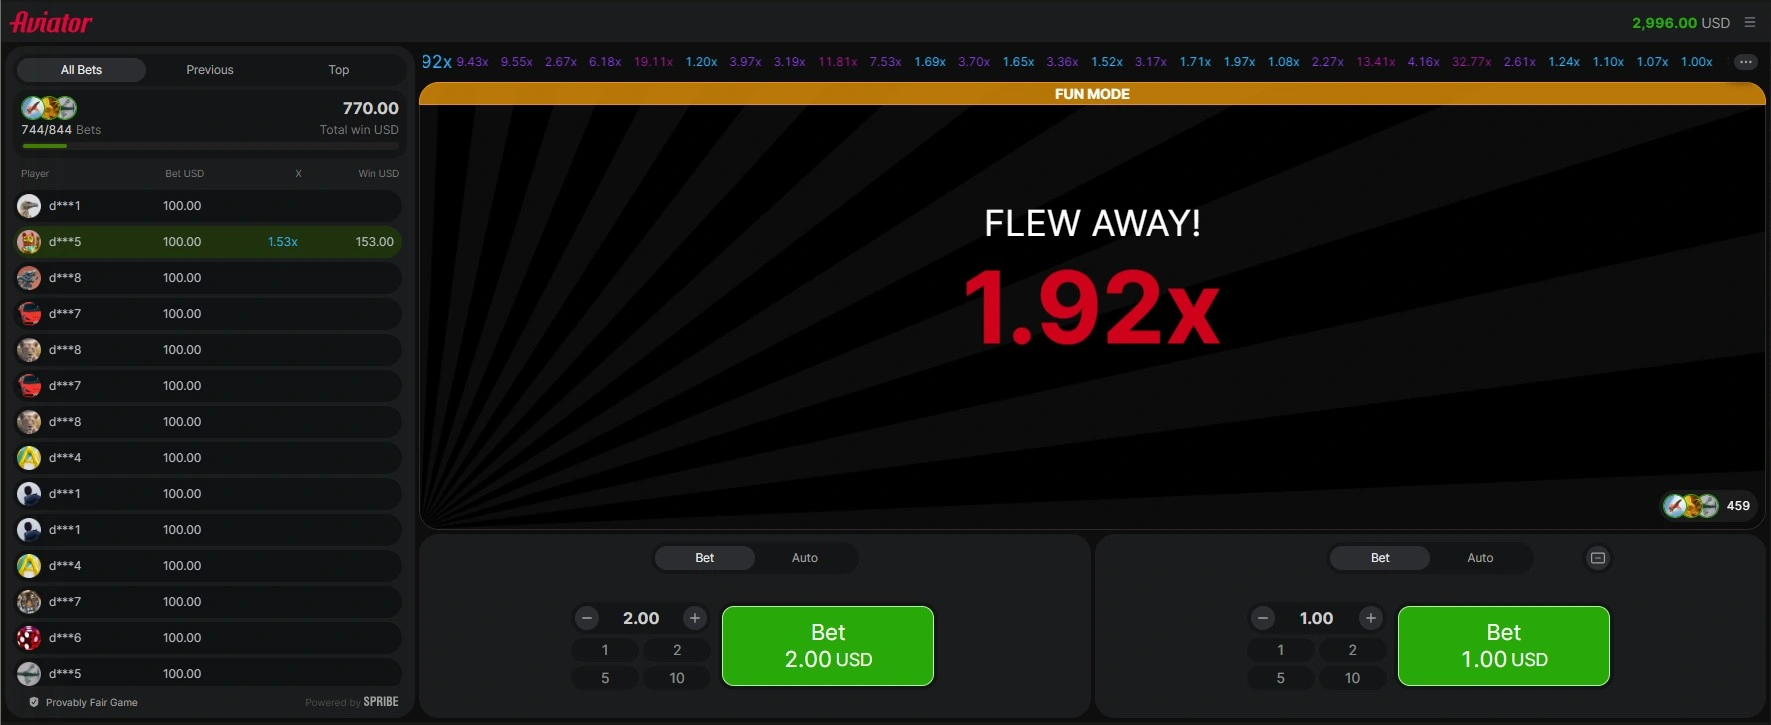
Task: Place the 1.00 USD bet
Action: tap(1504, 646)
